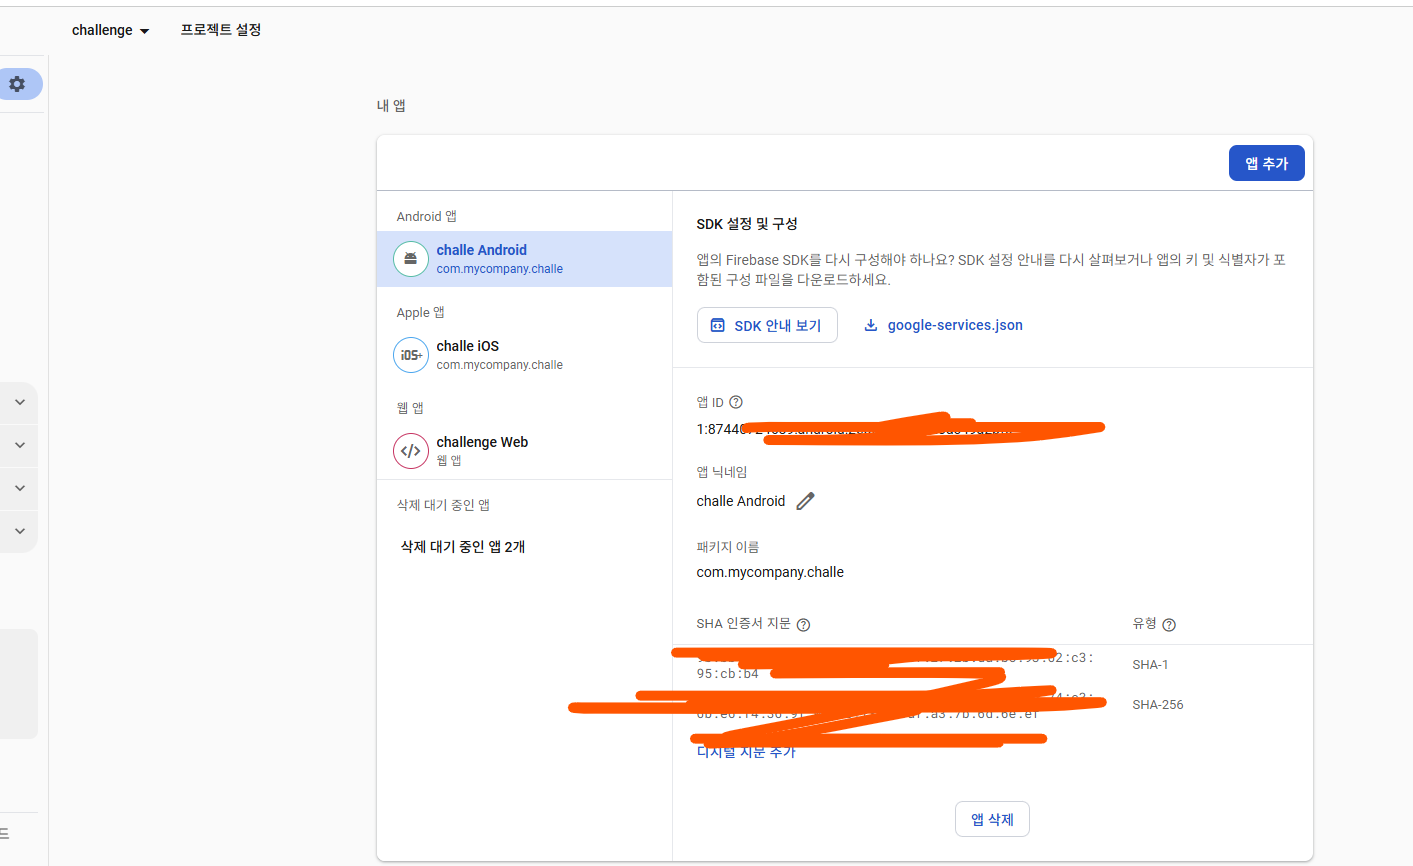
Task: Open help icon next to 앱 ID
Action: [736, 402]
